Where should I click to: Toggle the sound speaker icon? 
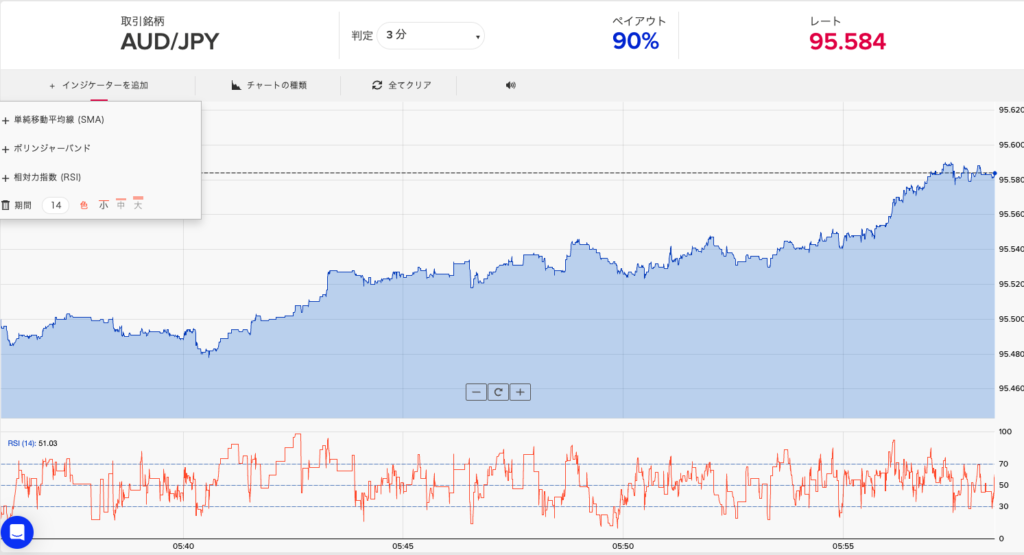[511, 86]
